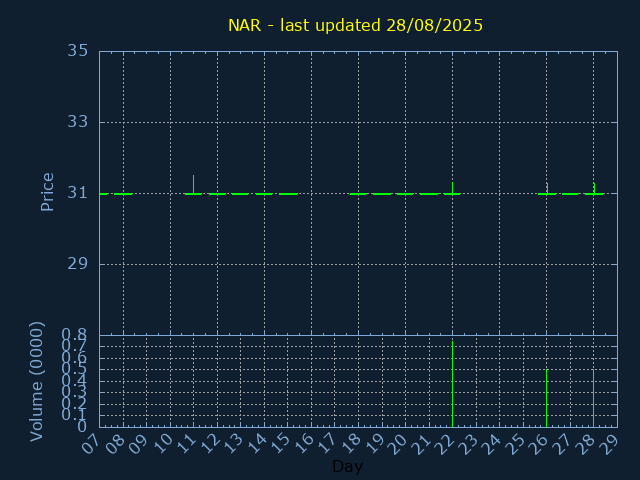Click the price axis label 31

pyautogui.click(x=78, y=193)
